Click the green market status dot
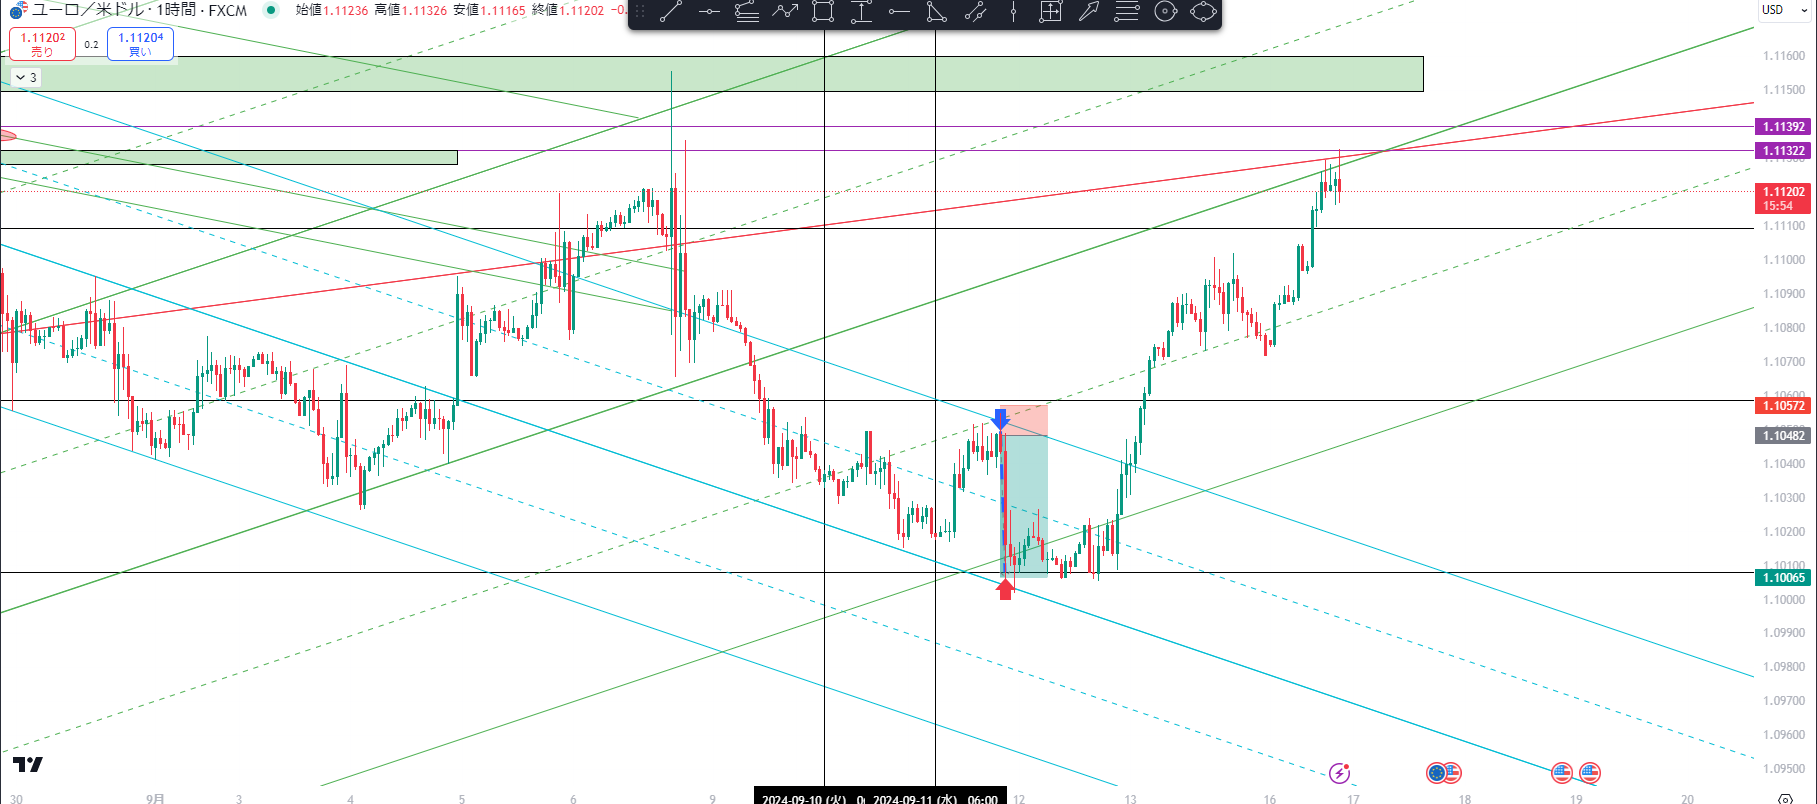1817x804 pixels. [x=271, y=10]
